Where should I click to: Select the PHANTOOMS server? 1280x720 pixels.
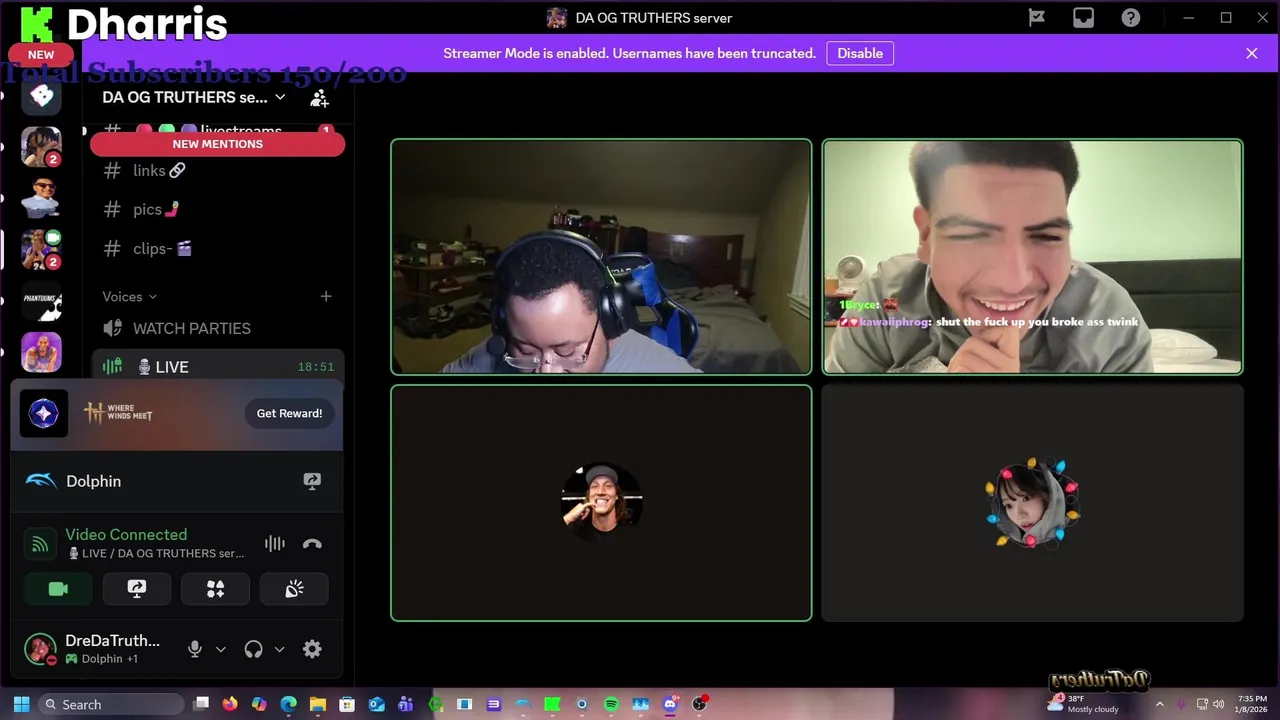(x=42, y=301)
